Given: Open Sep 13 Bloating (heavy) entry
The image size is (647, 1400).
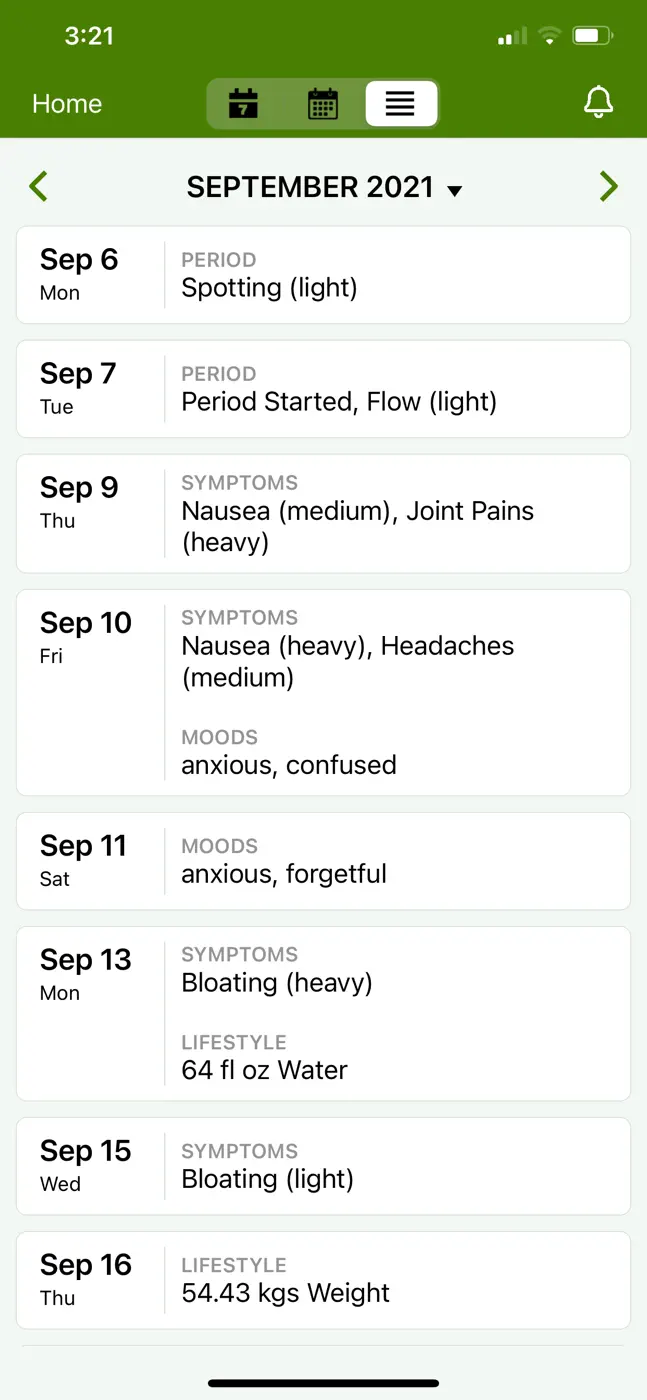Looking at the screenshot, I should [x=277, y=983].
